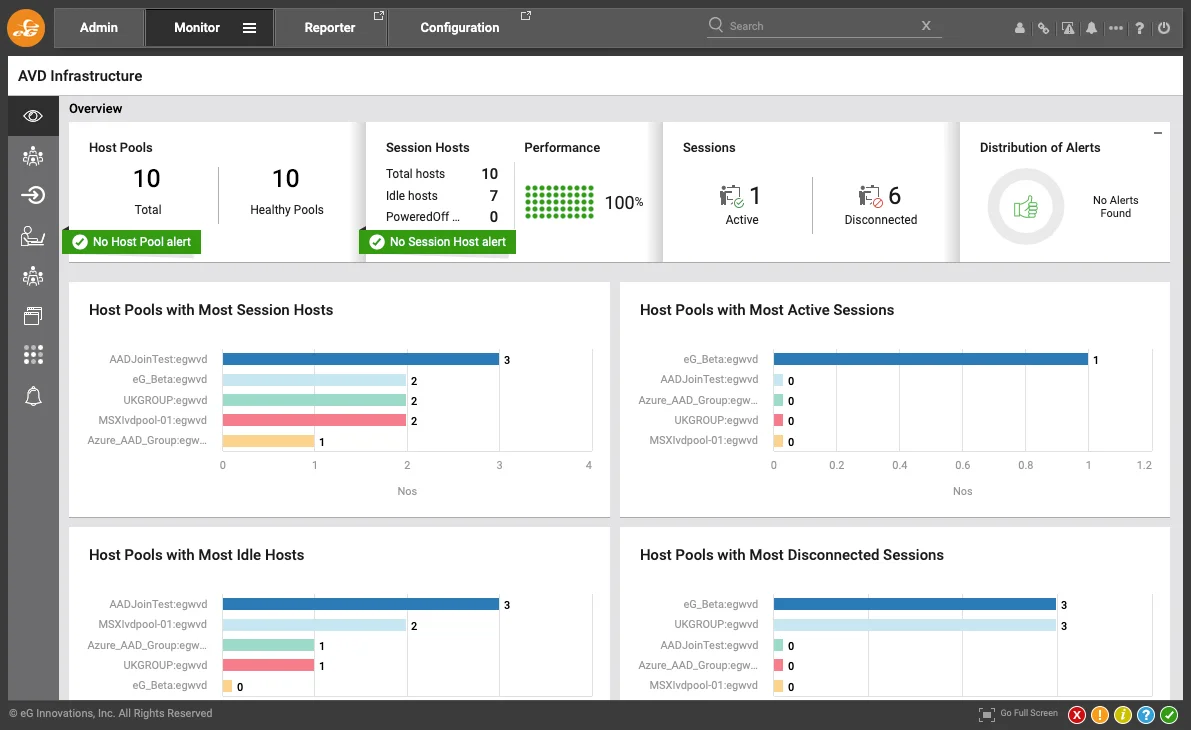Open the notification bell in top header
The image size is (1191, 730).
coord(1091,28)
